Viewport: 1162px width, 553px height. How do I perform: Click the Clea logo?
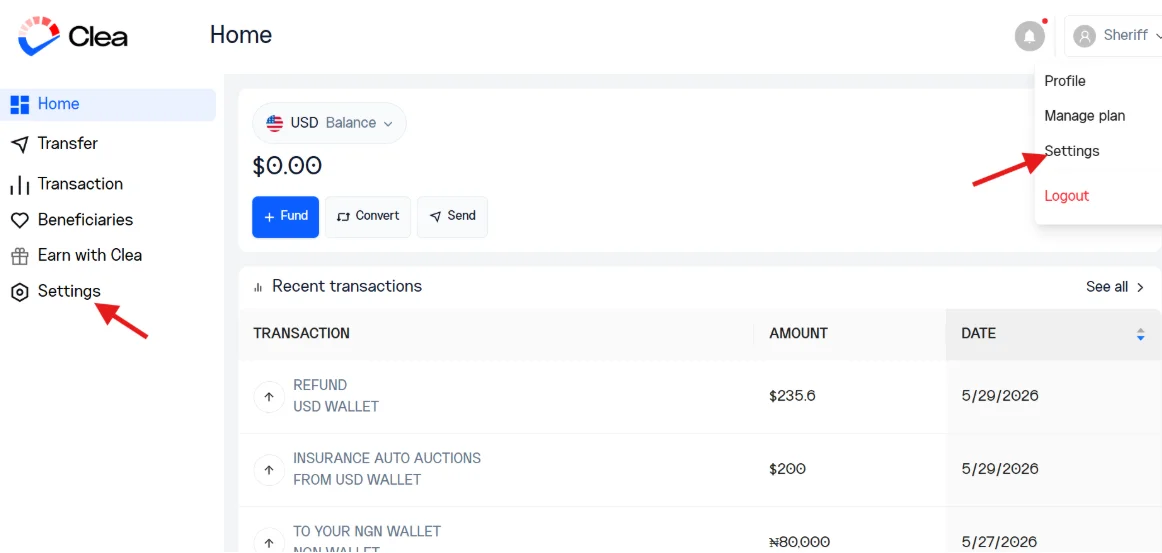pyautogui.click(x=73, y=36)
